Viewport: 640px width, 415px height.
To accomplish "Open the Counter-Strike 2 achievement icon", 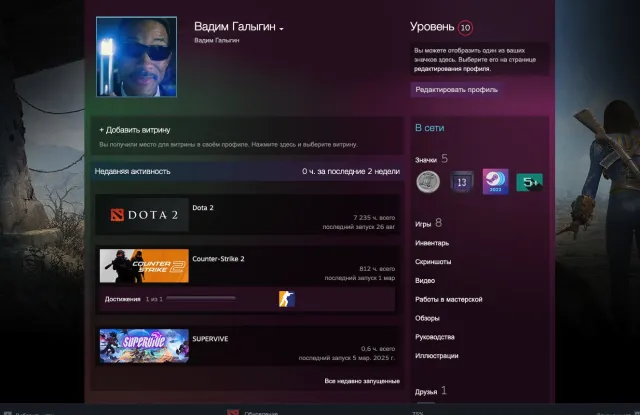I will (287, 299).
